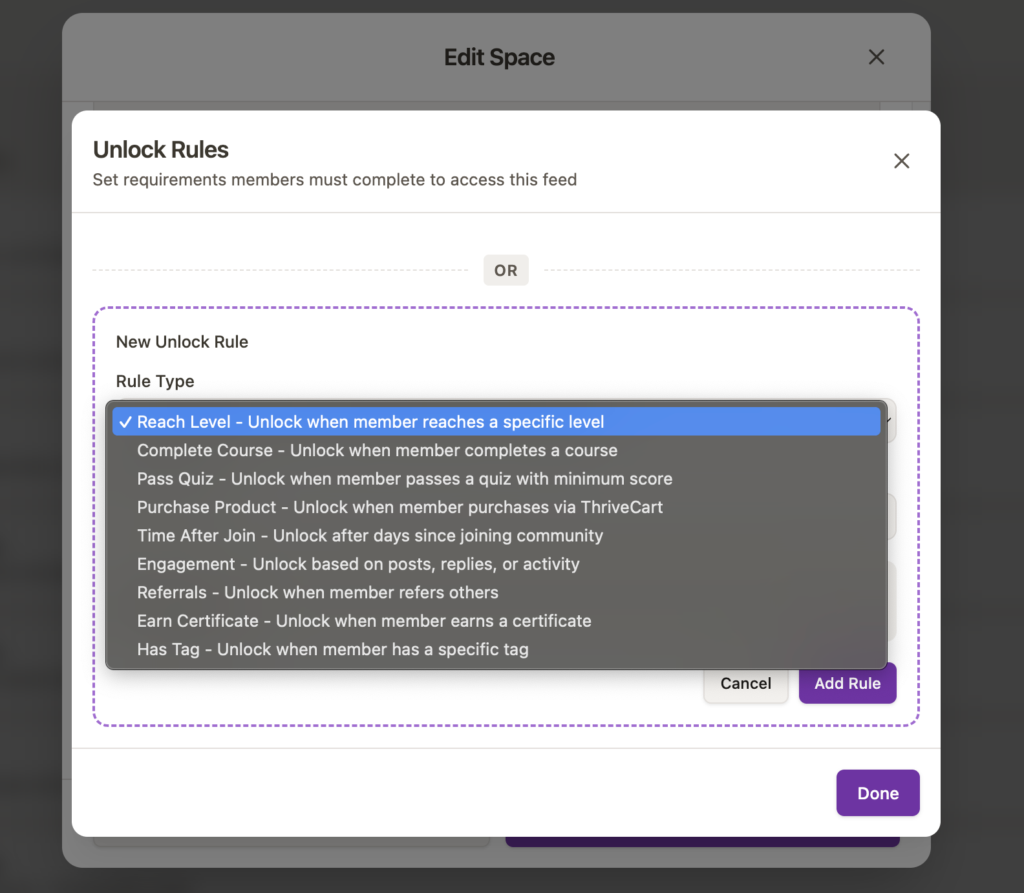Image resolution: width=1024 pixels, height=893 pixels.
Task: Choose Complete Course from the rule list
Action: point(377,450)
